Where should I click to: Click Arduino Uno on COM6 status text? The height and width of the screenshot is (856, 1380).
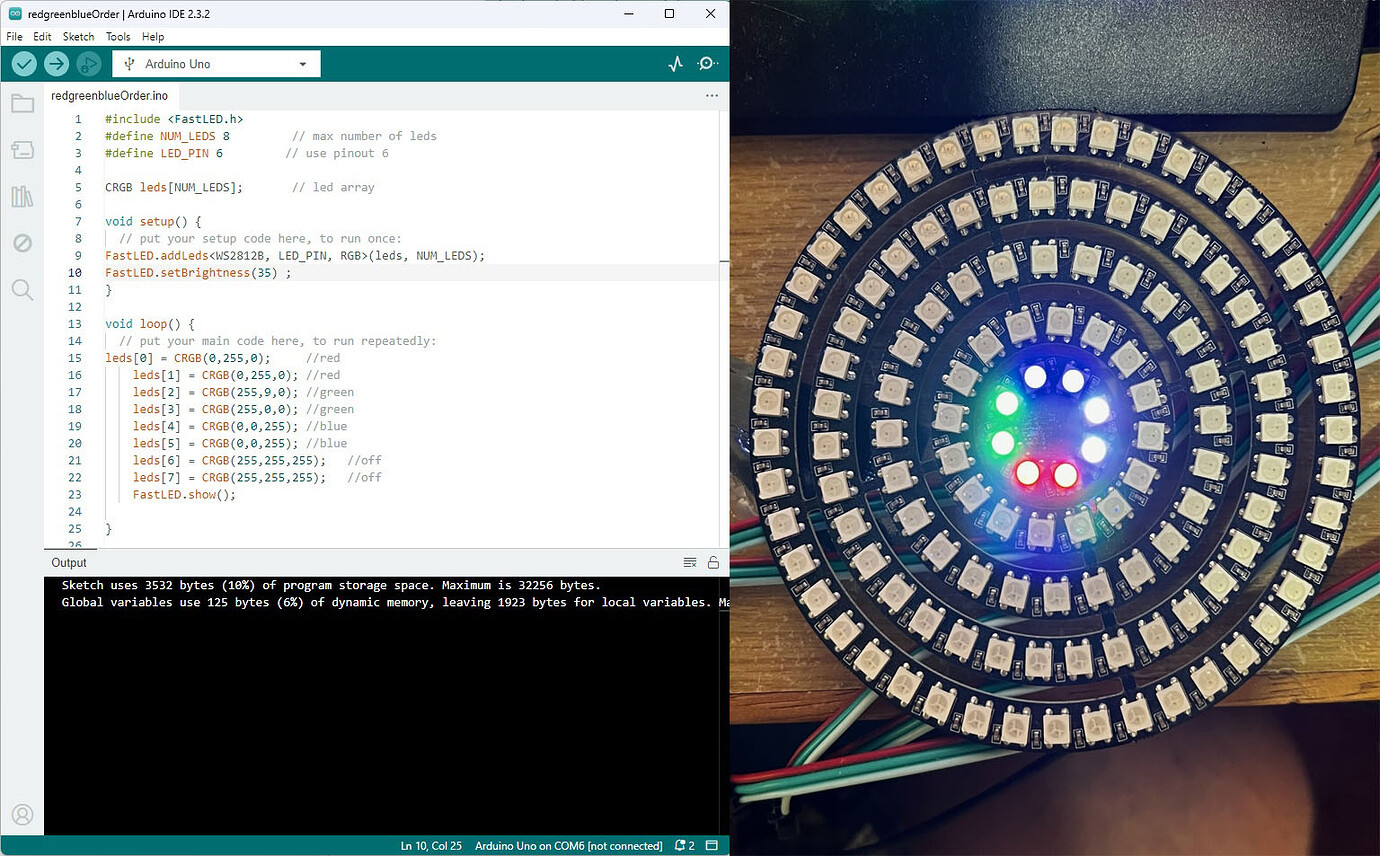tap(567, 845)
